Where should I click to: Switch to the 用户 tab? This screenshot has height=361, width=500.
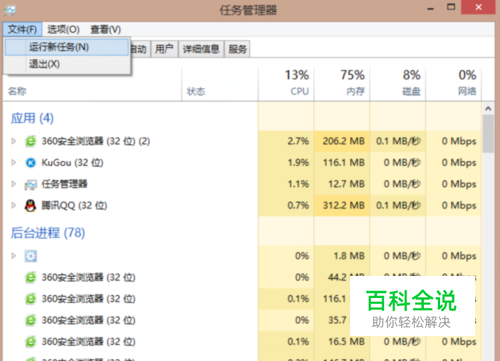[164, 49]
